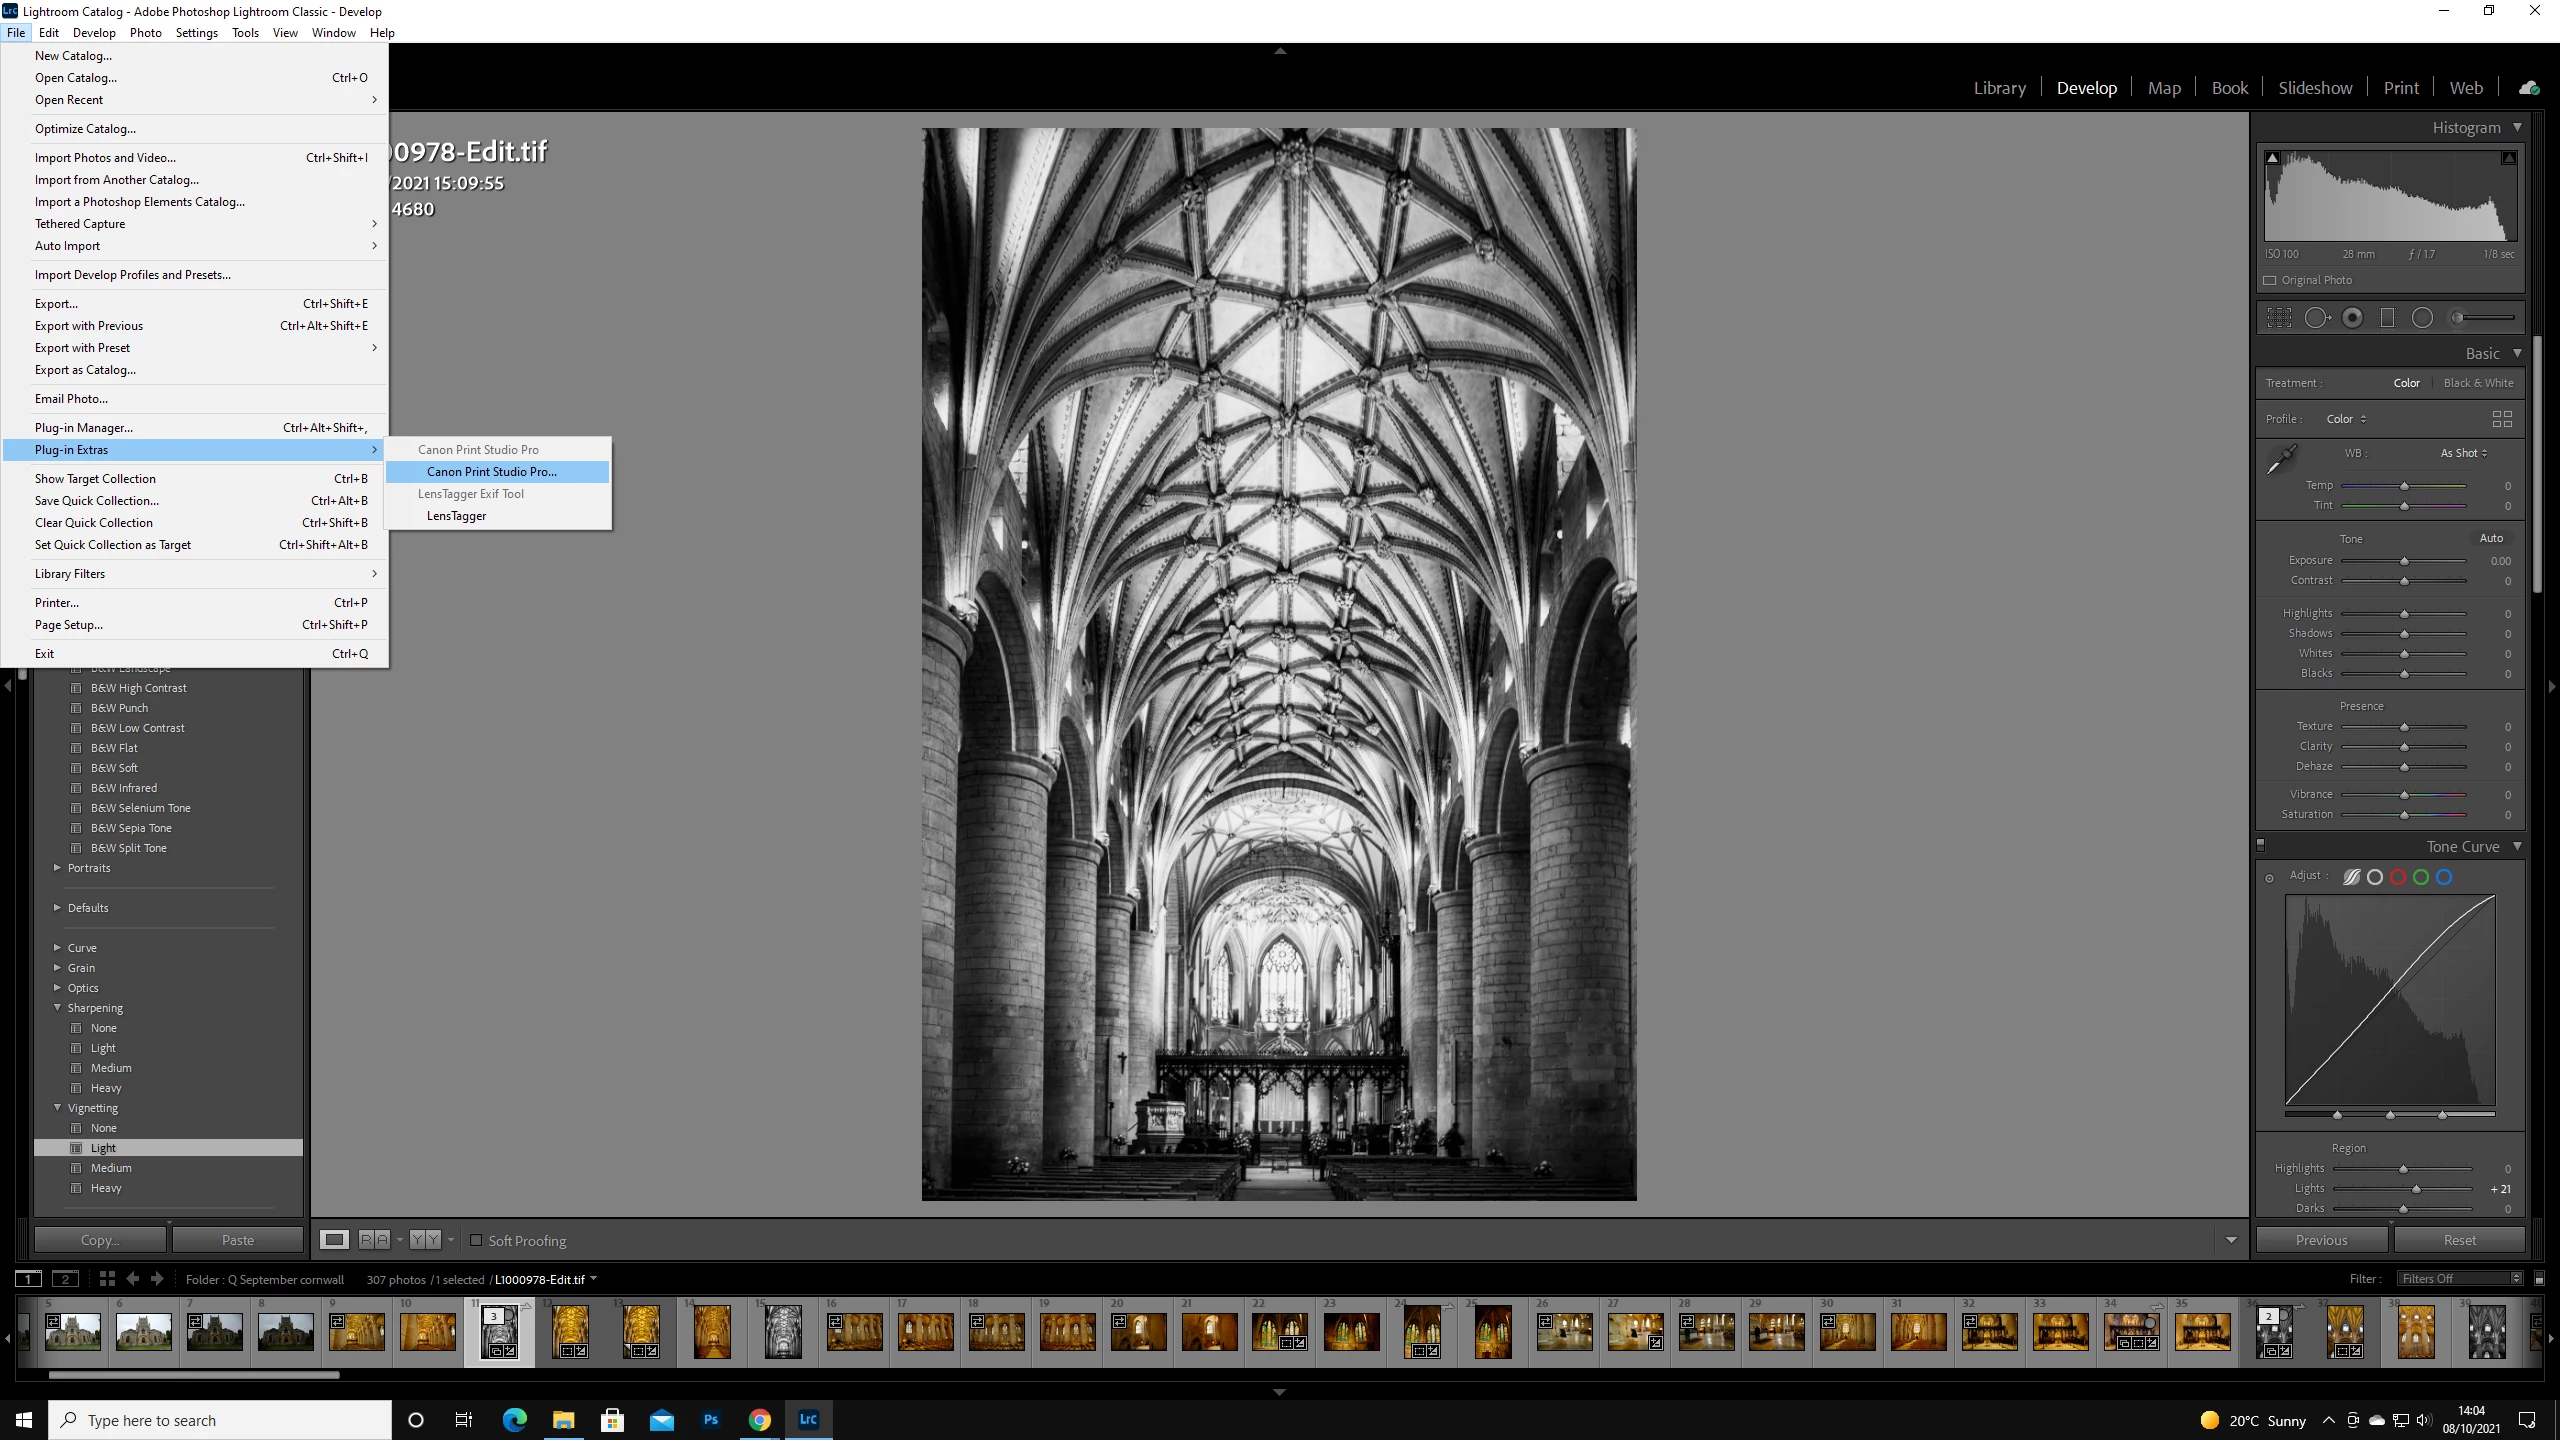
Task: Switch tone curve to Red channel
Action: pos(2398,877)
